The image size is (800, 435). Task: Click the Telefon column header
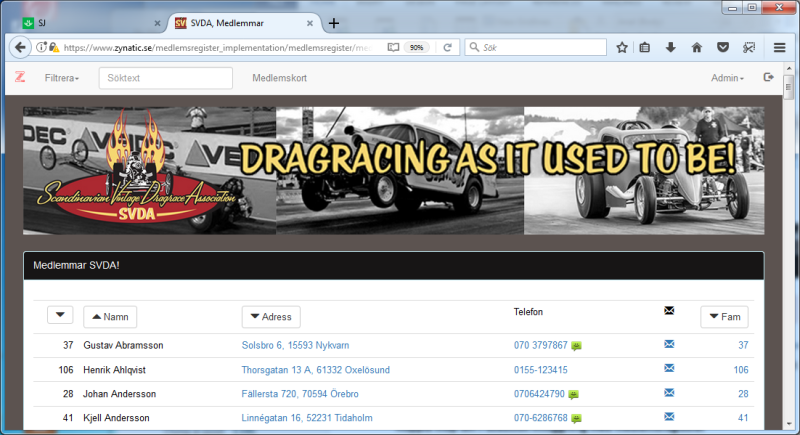528,312
